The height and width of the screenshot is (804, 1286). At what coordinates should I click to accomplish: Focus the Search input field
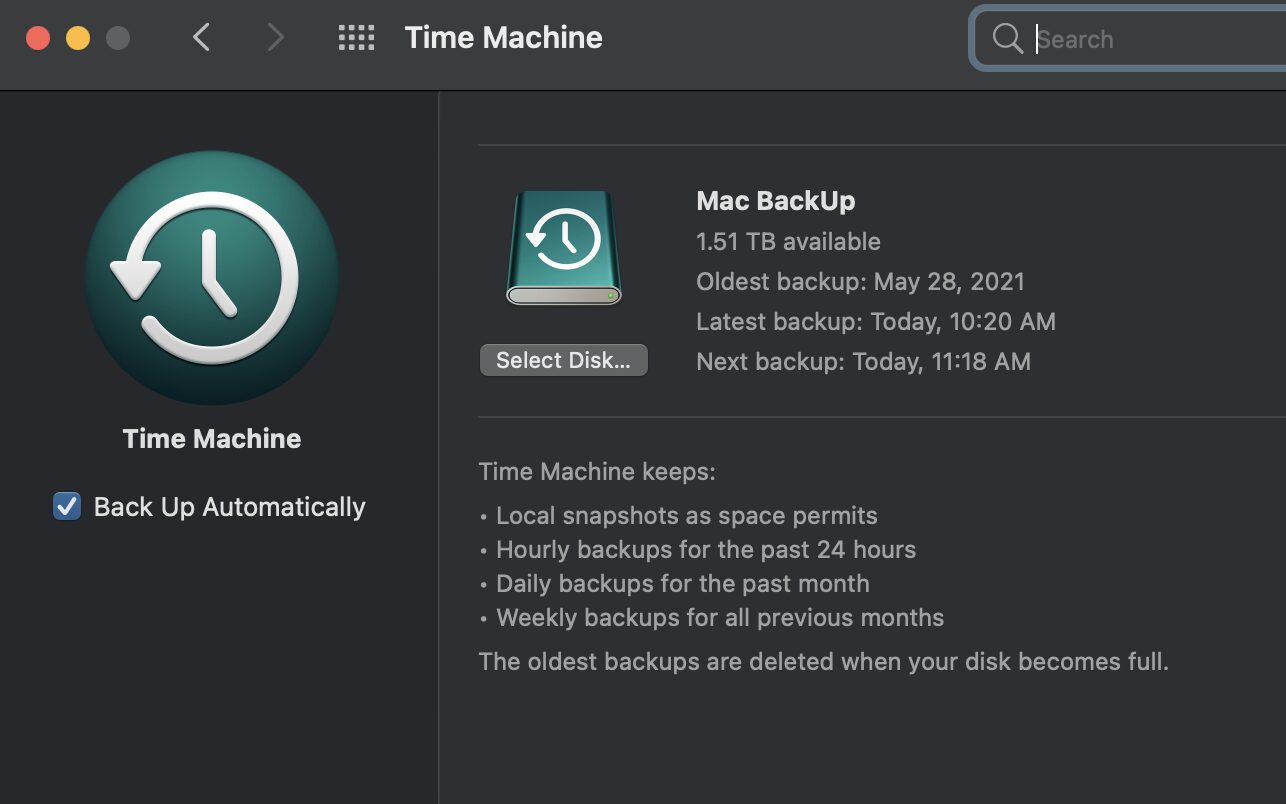(x=1150, y=39)
